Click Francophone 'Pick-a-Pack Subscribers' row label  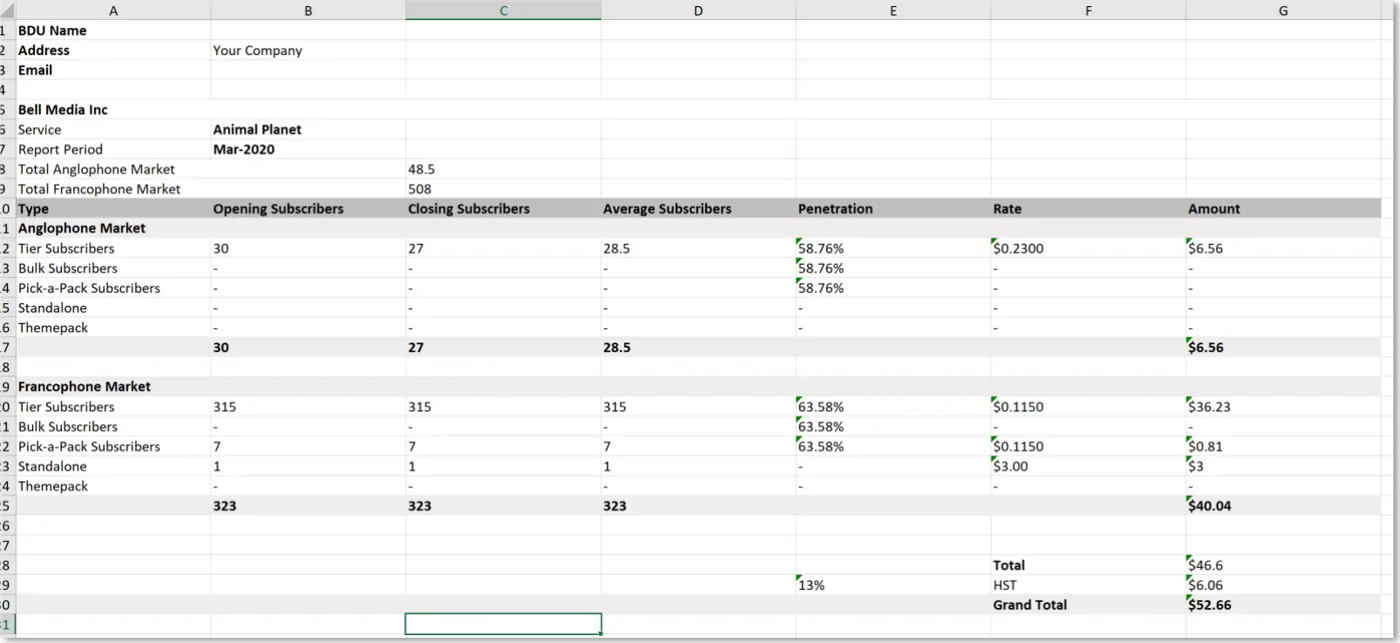click(x=113, y=446)
